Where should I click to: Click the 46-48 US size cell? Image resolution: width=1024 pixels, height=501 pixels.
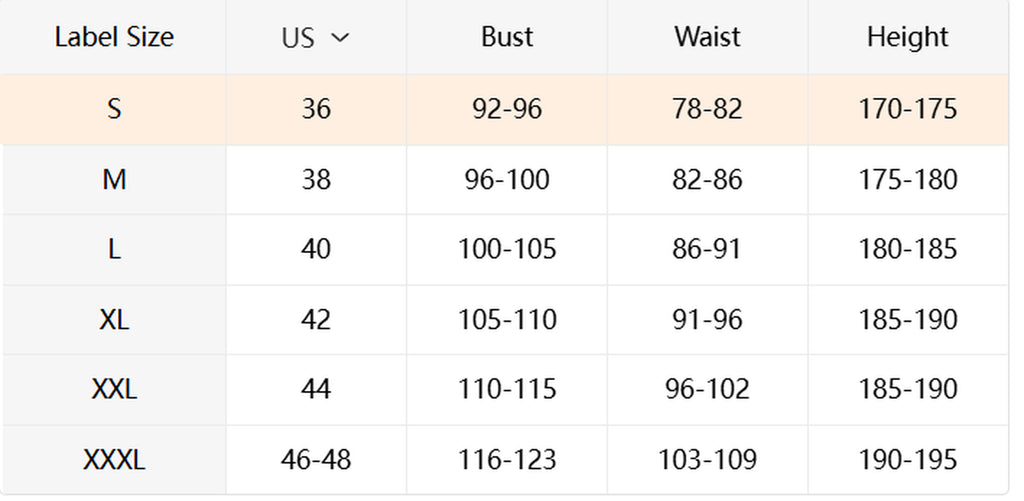tap(316, 460)
